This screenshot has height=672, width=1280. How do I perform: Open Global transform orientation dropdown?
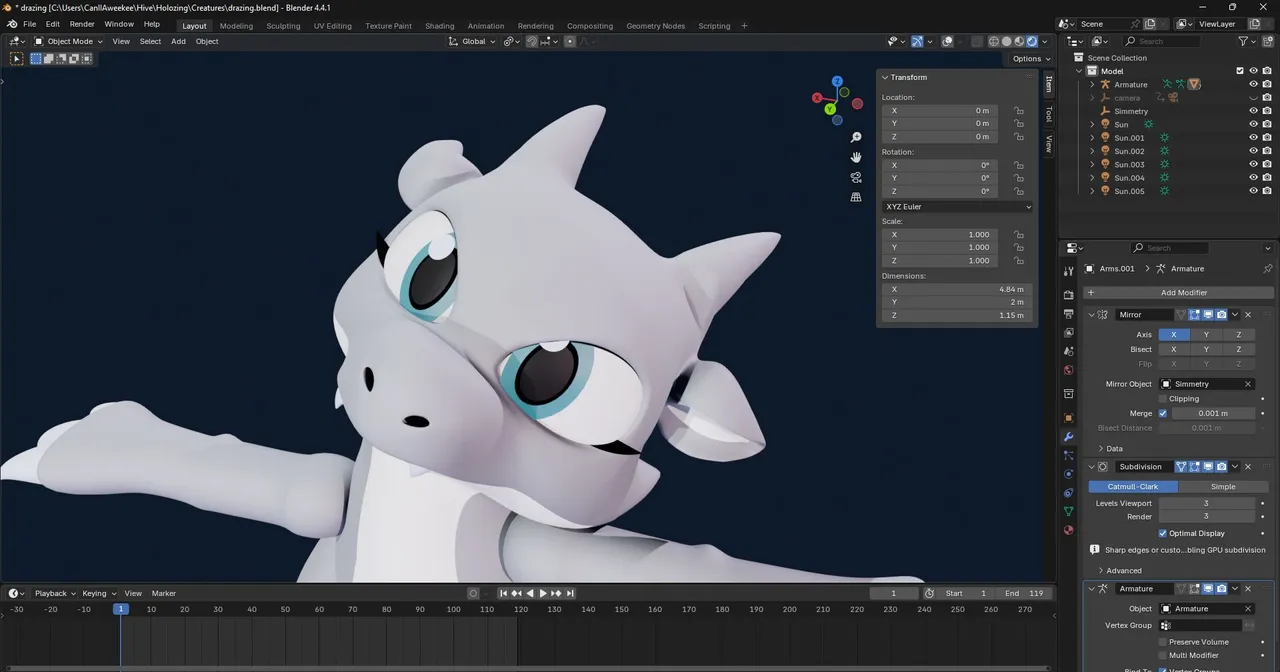tap(472, 41)
